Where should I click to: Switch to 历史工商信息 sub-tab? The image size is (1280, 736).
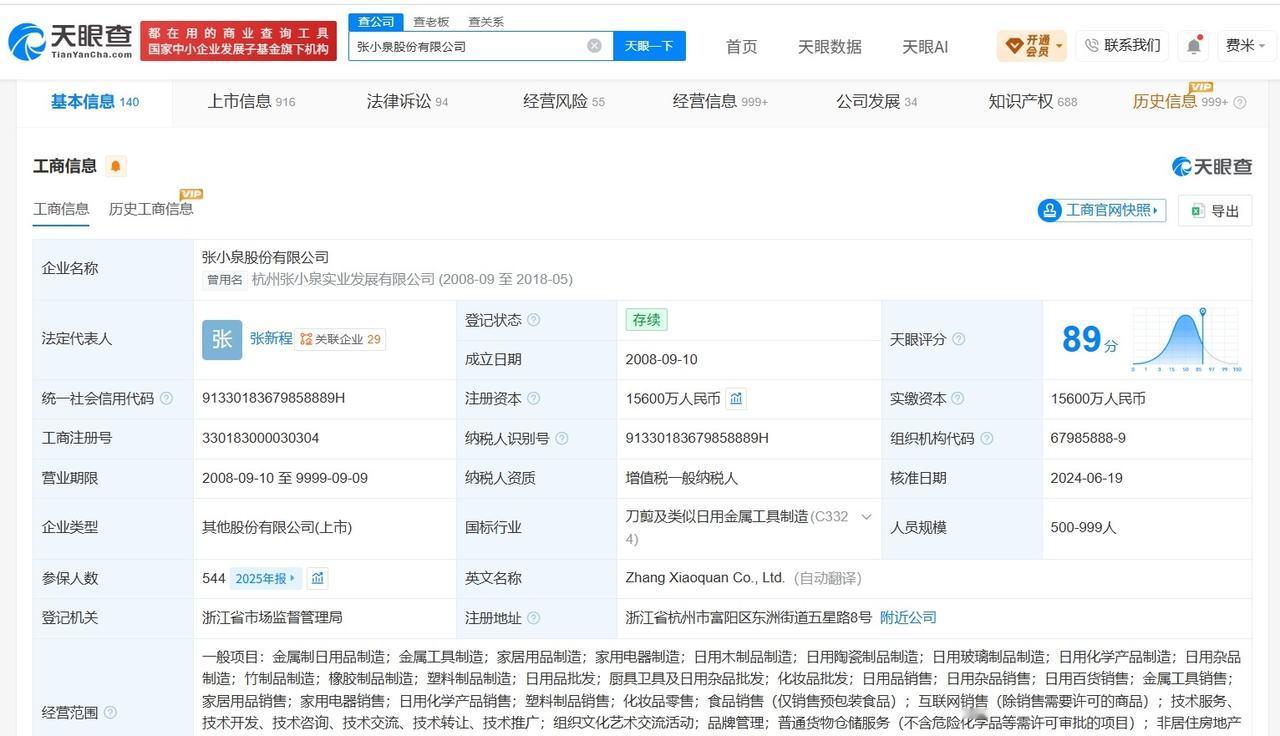[x=151, y=209]
